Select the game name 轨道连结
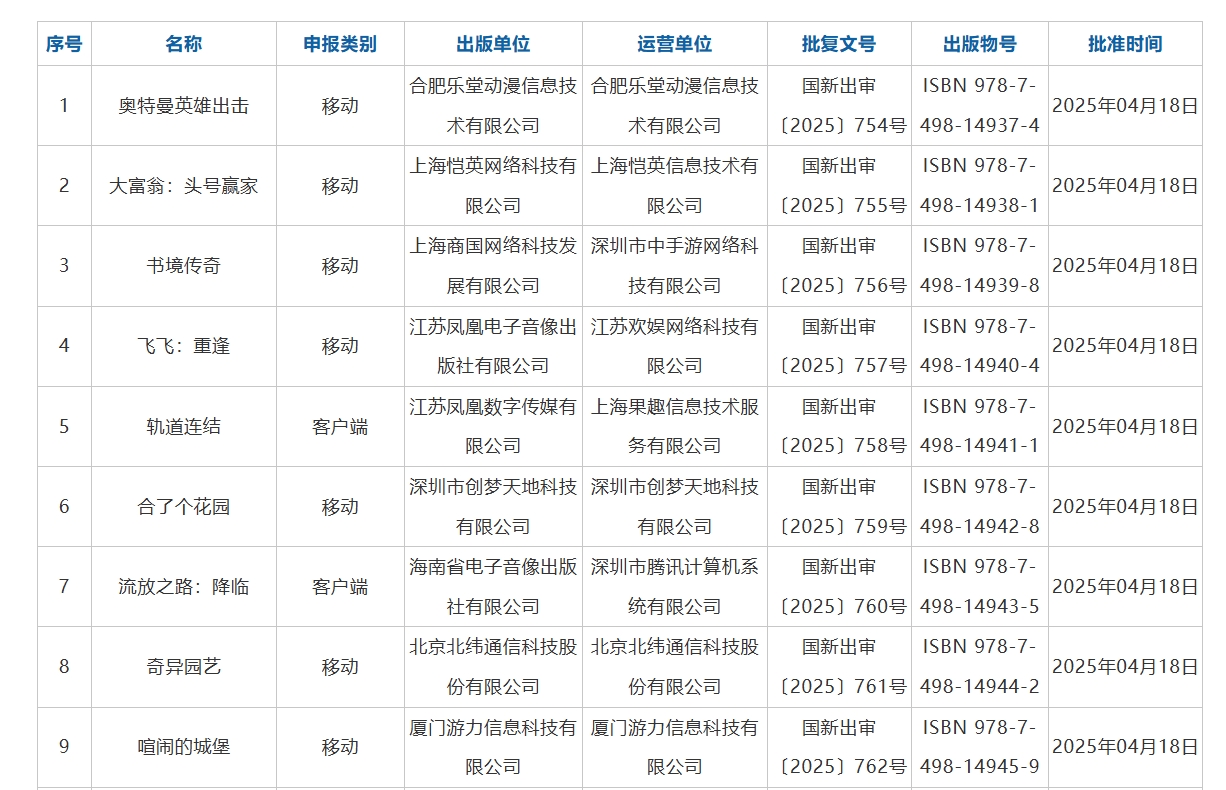 (x=184, y=427)
